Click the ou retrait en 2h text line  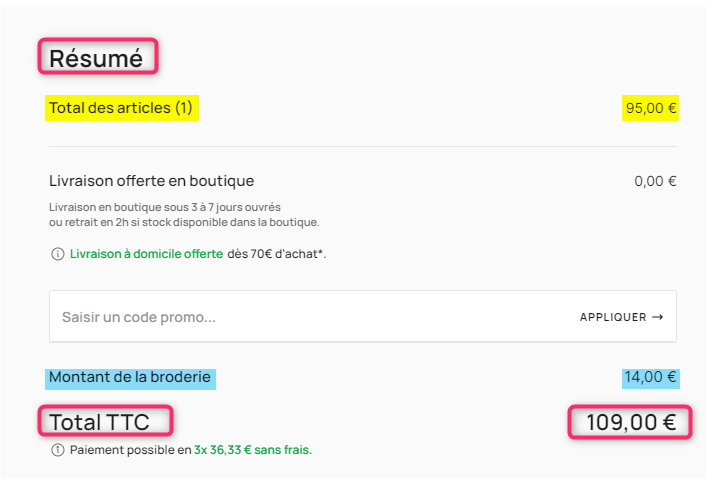(184, 222)
